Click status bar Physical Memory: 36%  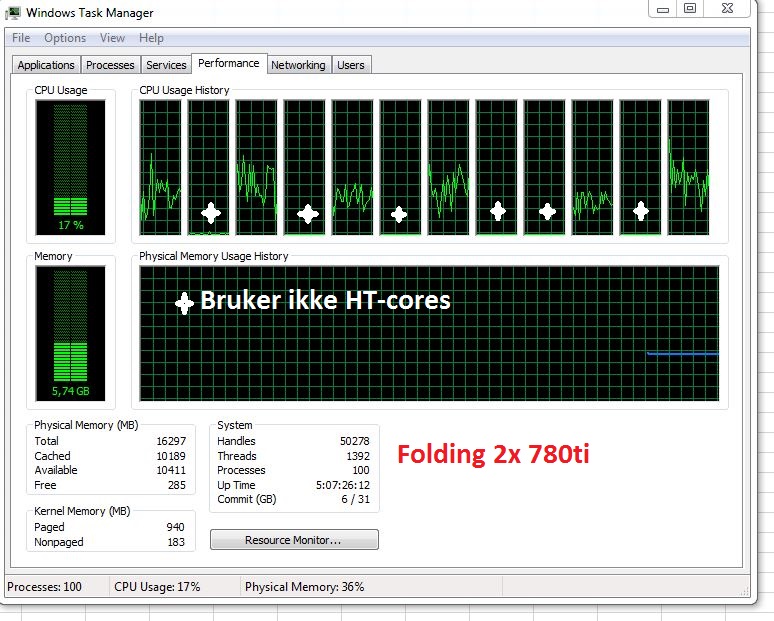pyautogui.click(x=304, y=586)
